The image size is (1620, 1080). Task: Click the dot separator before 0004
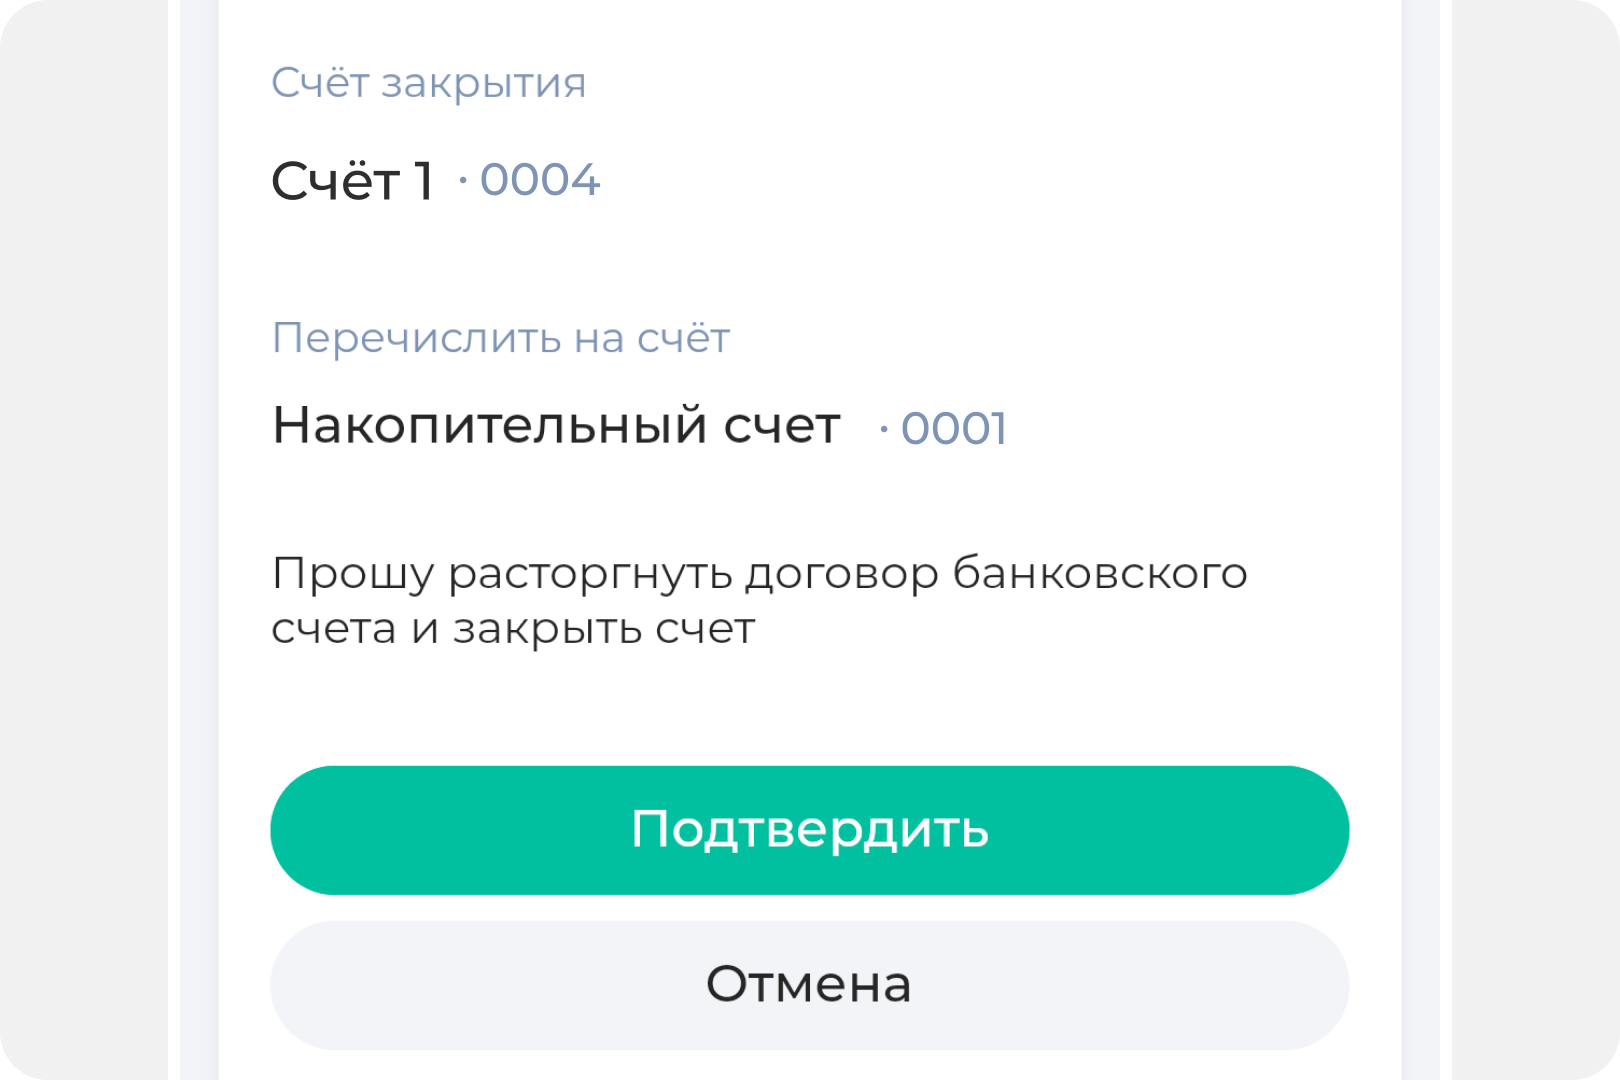(x=463, y=181)
